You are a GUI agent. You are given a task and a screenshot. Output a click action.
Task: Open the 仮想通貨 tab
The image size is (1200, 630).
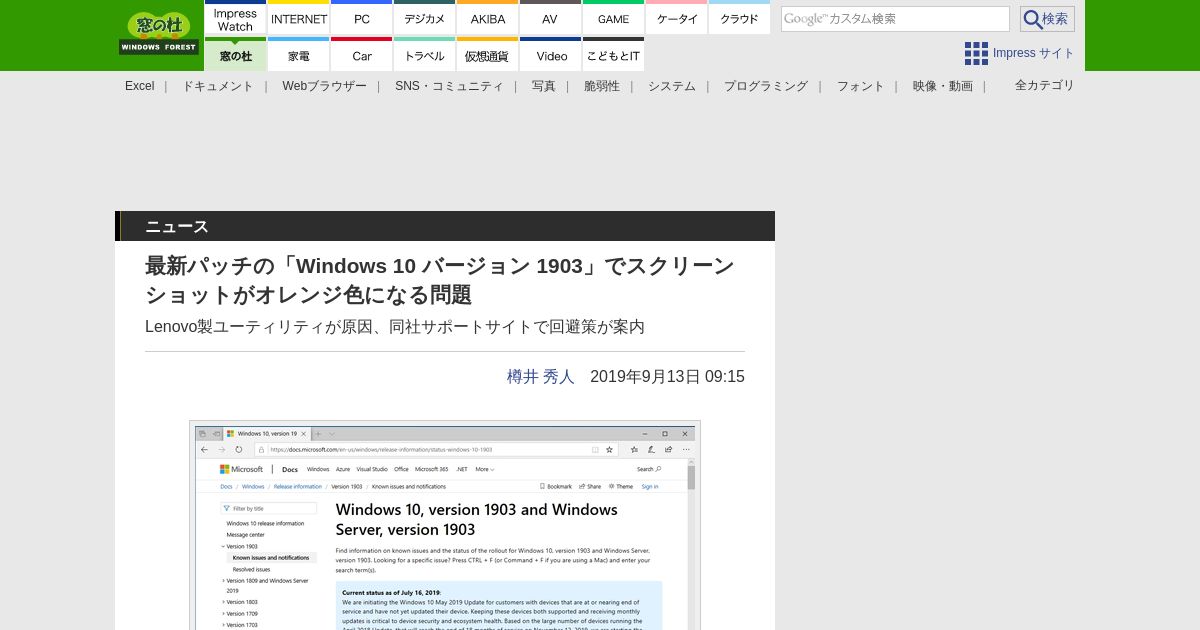tap(488, 54)
